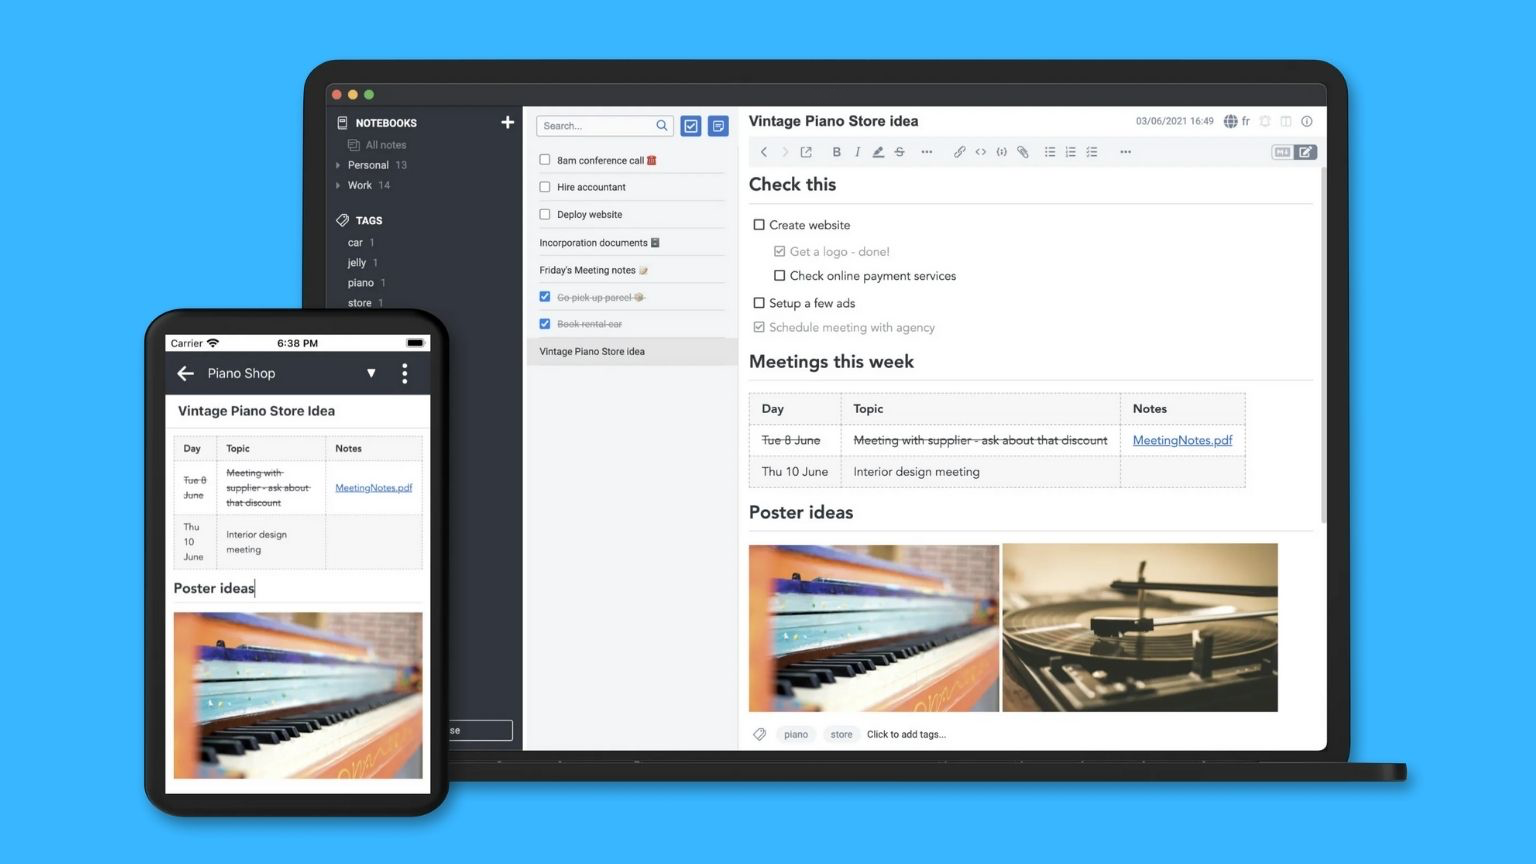The width and height of the screenshot is (1536, 864).
Task: Tick the Setup a few ads checkbox
Action: pyautogui.click(x=759, y=302)
